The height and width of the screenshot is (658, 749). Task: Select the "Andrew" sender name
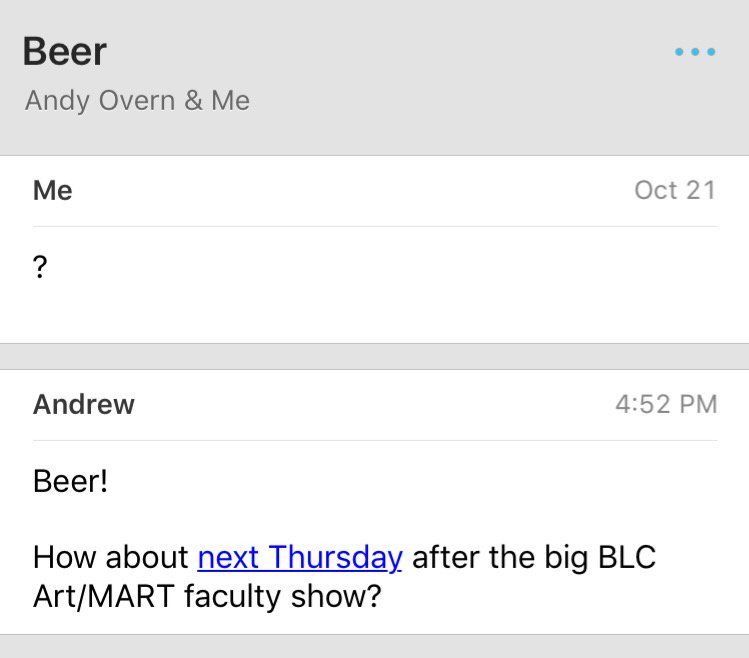84,404
